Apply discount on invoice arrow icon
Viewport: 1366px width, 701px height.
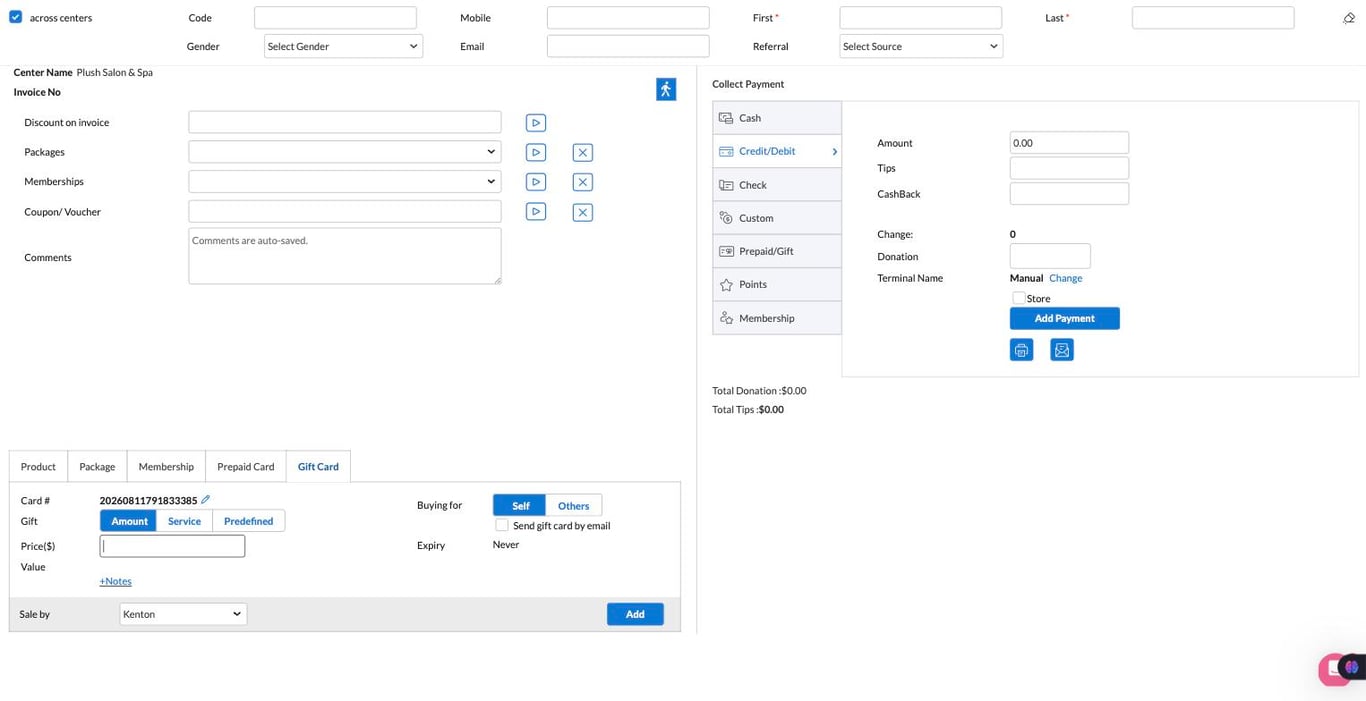tap(536, 123)
